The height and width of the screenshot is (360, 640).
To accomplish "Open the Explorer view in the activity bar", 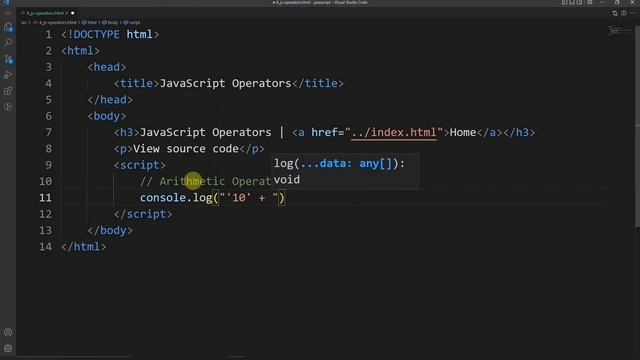I will click(8, 27).
